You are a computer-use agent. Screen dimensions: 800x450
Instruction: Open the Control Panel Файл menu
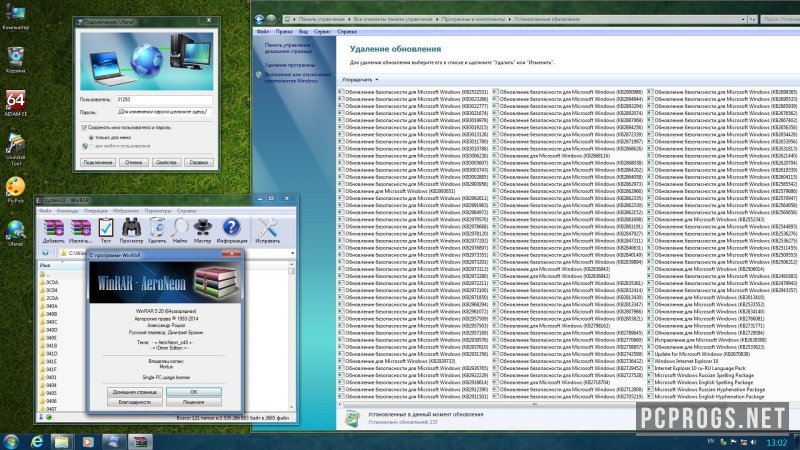point(263,32)
